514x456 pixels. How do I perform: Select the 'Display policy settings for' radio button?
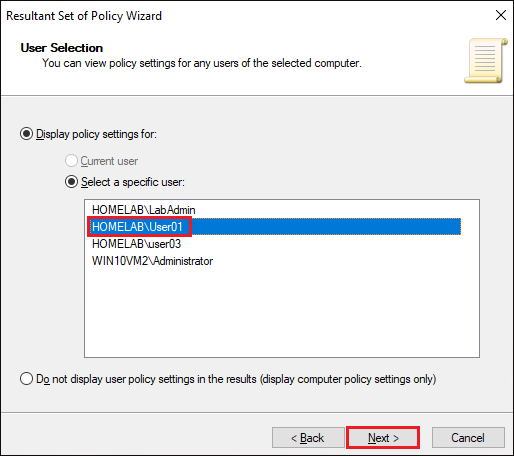(x=26, y=134)
